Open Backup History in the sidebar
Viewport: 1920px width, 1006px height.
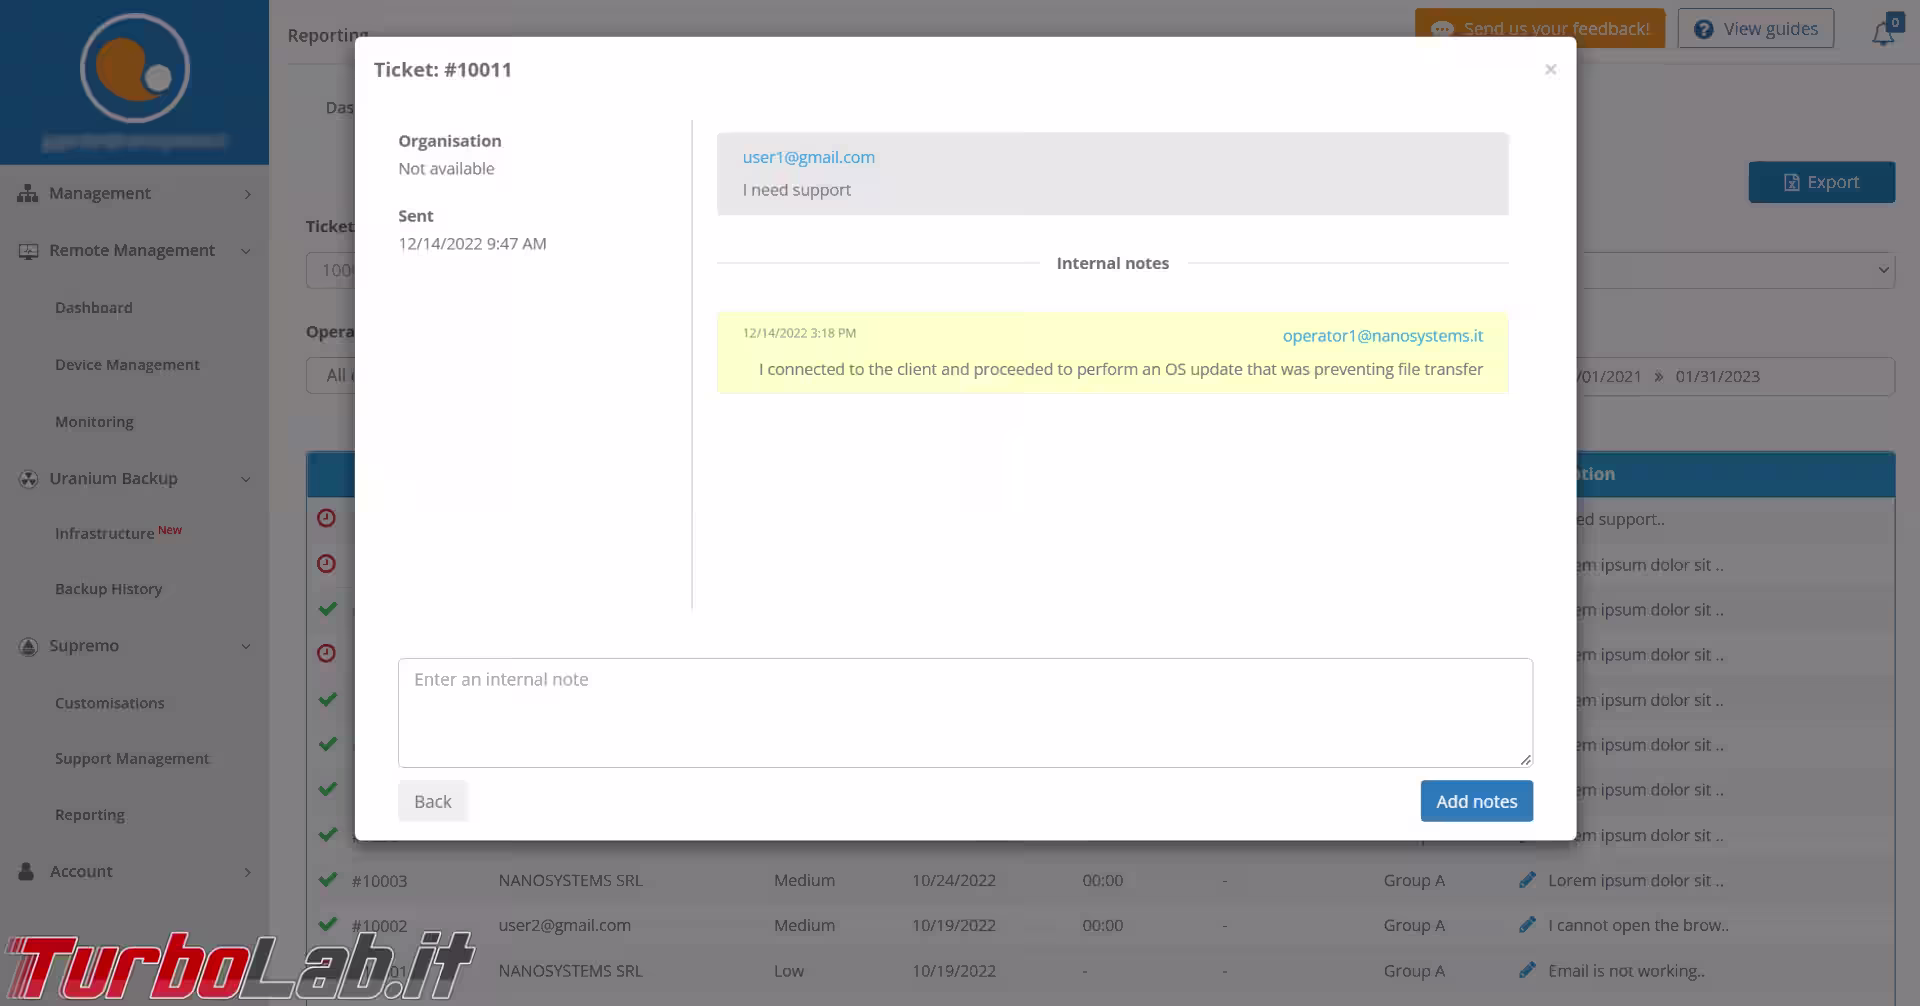click(x=108, y=589)
